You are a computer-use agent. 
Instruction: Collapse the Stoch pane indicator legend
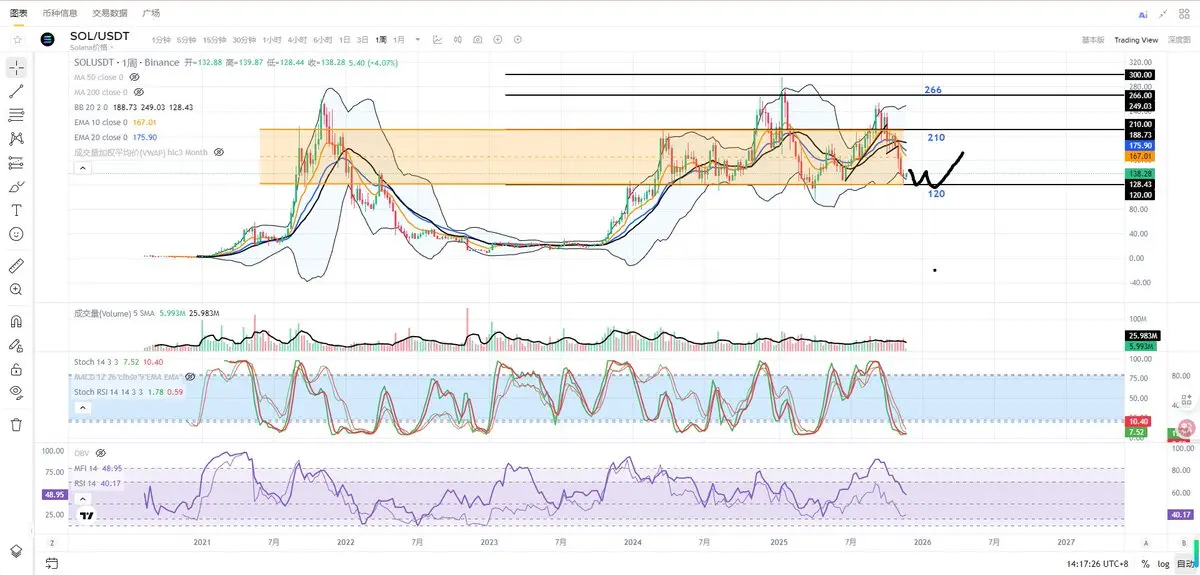(x=82, y=408)
